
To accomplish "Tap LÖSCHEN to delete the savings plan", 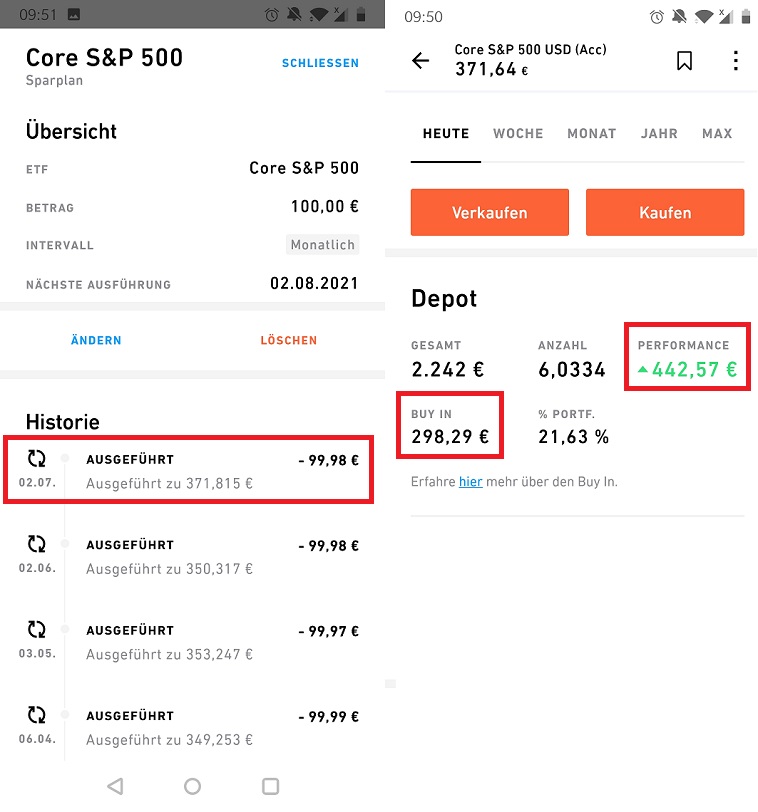I will click(288, 340).
